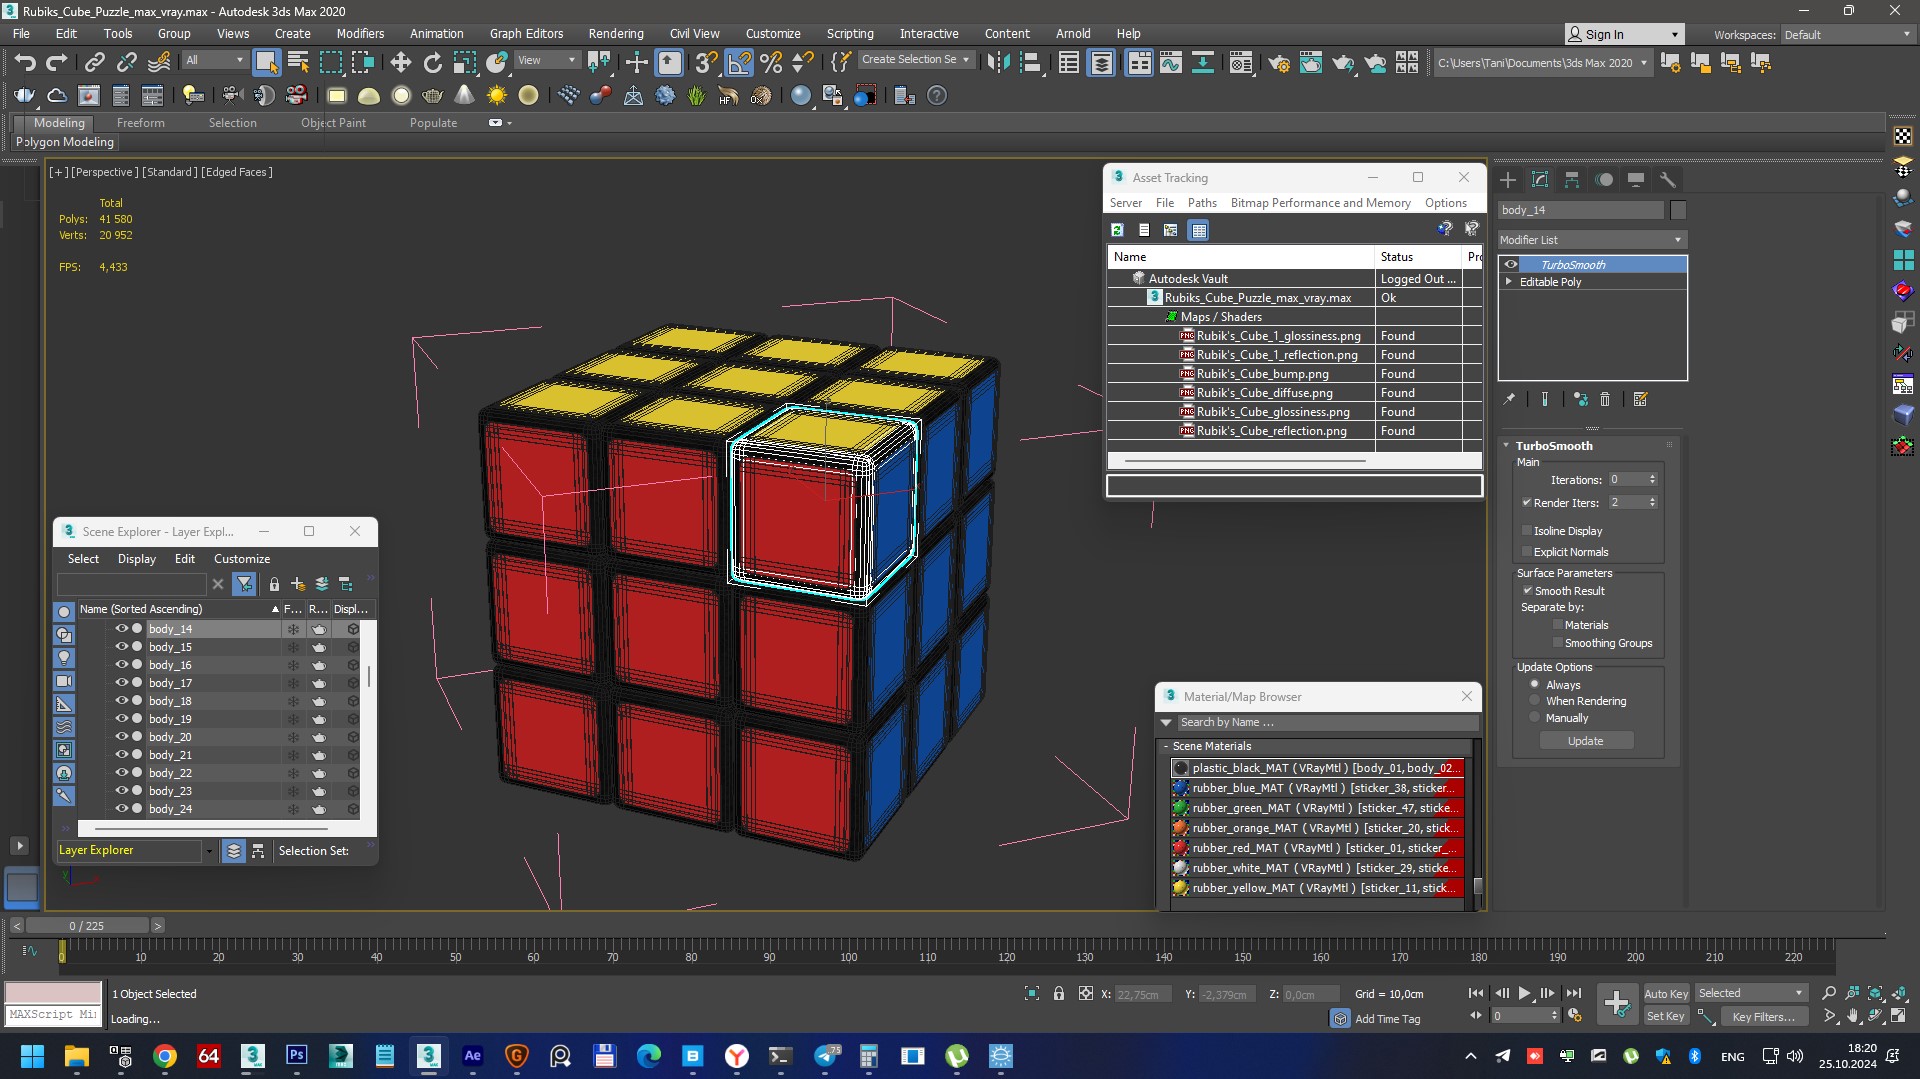Enable separate by Materials checkbox
Screen dimensions: 1920x1079
click(x=1558, y=625)
